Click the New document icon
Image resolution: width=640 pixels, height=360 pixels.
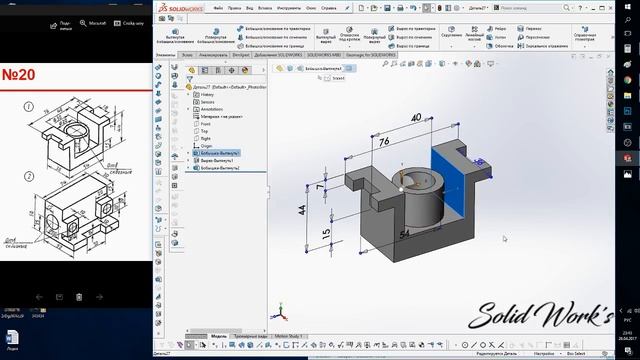click(361, 8)
